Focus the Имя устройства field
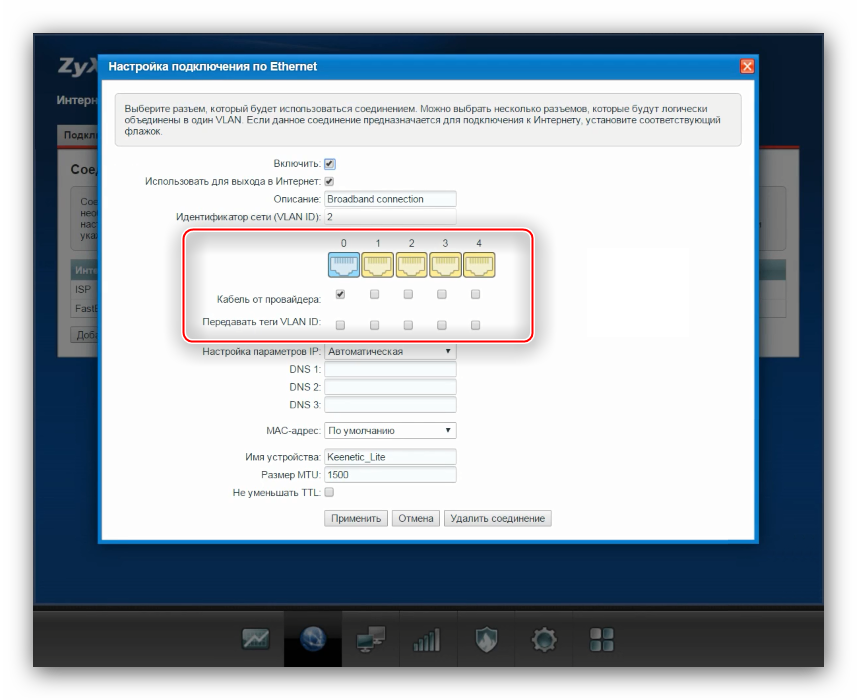Viewport: 857px width, 700px height. (x=390, y=457)
